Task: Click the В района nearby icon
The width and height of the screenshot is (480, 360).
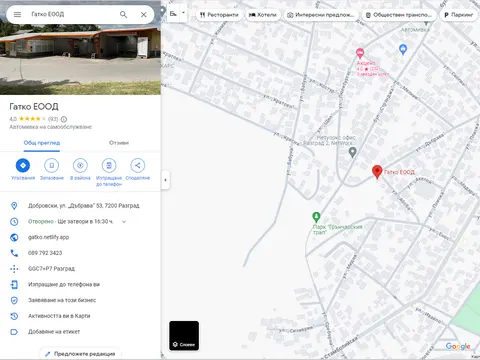Action: tap(80, 165)
